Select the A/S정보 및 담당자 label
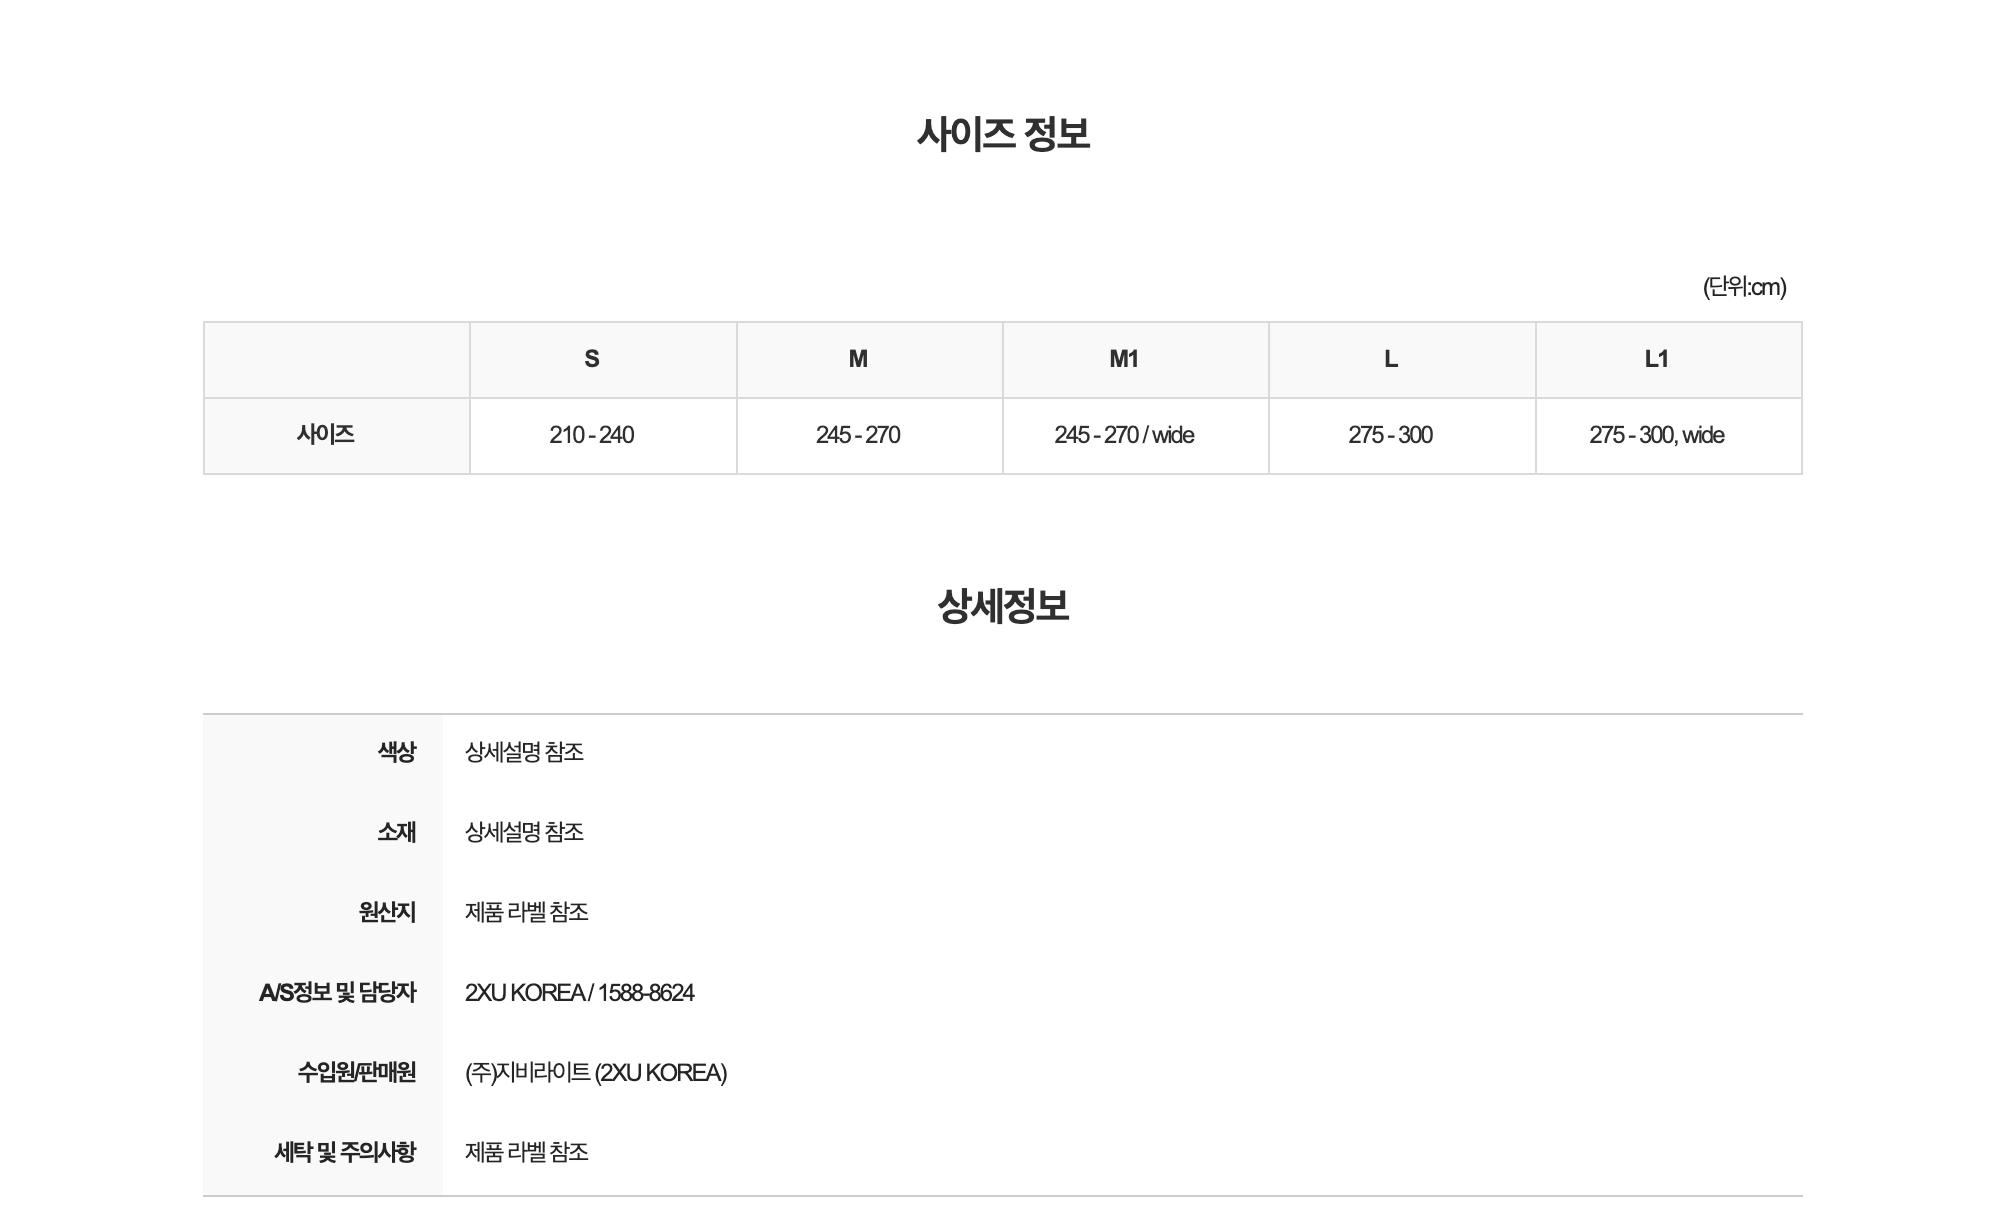 click(337, 992)
